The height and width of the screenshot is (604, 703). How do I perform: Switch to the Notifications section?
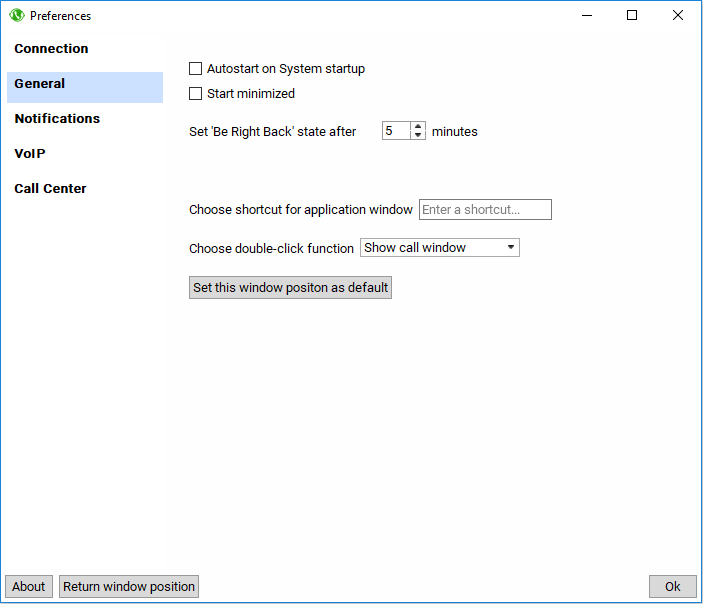pos(57,119)
